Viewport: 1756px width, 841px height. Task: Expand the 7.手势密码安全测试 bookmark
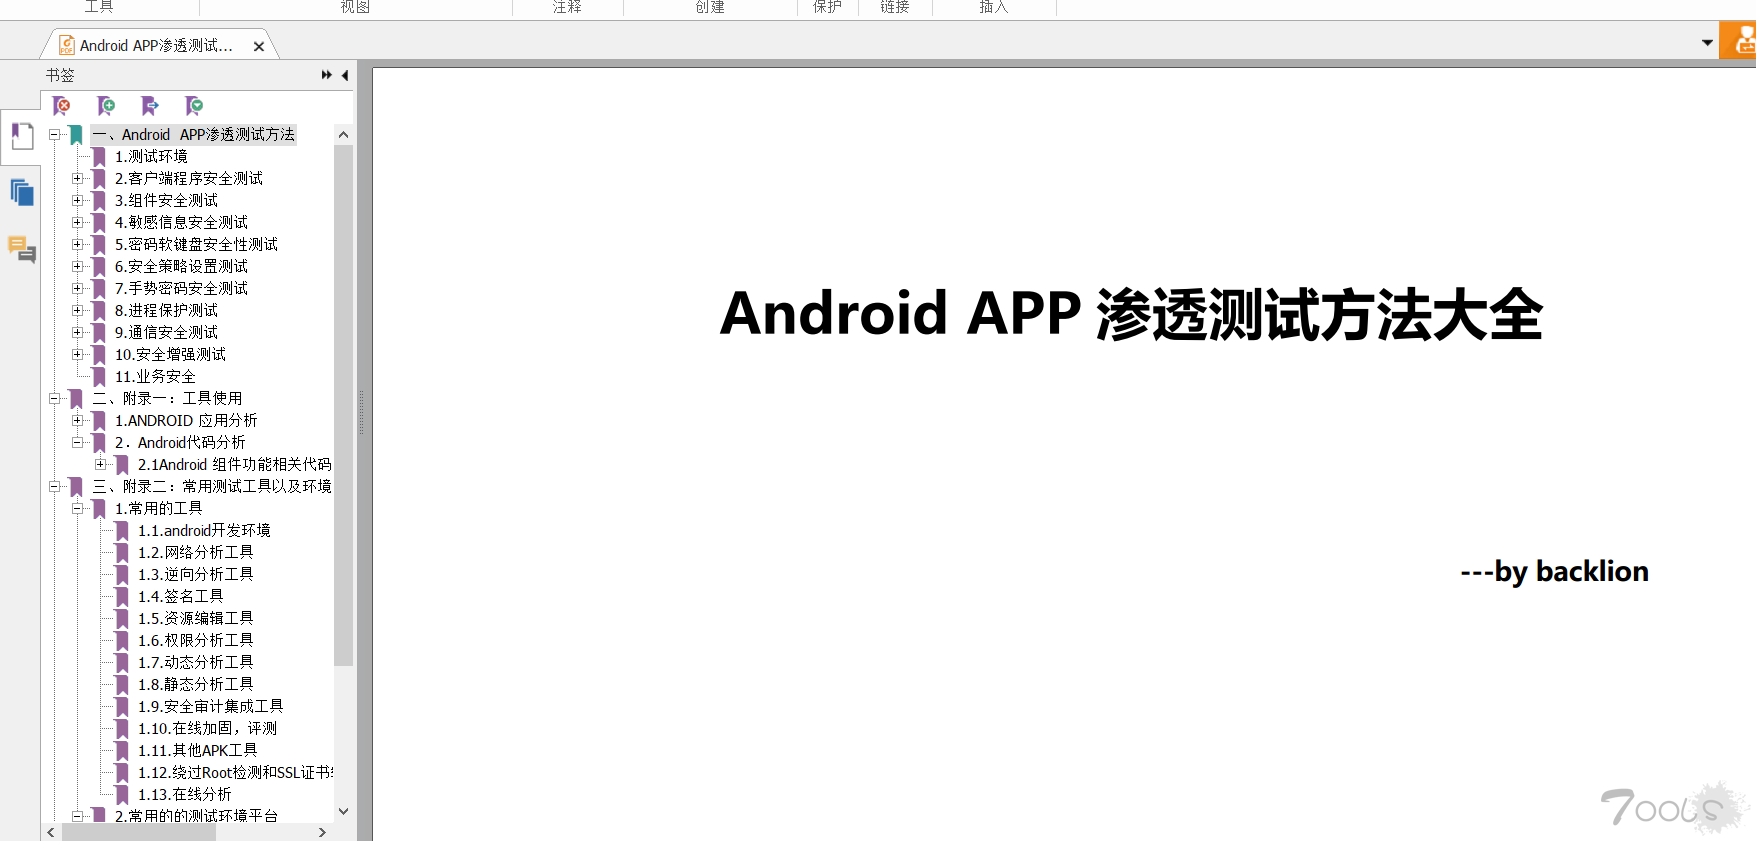(x=77, y=288)
